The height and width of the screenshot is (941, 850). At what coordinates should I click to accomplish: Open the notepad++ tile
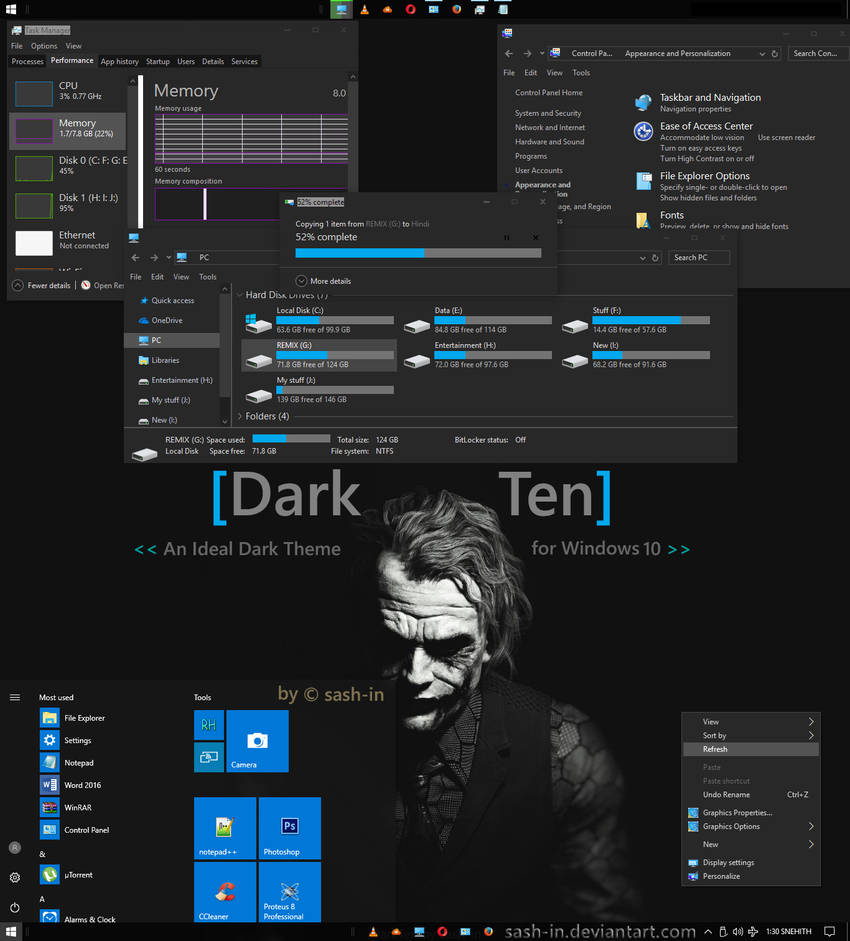tap(225, 828)
